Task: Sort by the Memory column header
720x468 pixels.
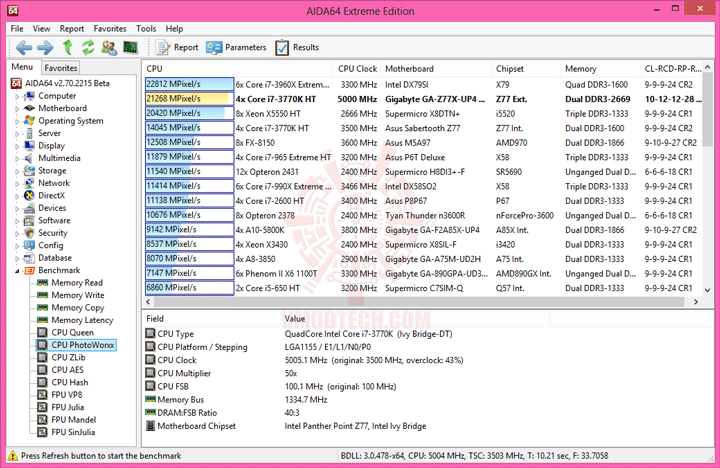Action: (x=600, y=69)
